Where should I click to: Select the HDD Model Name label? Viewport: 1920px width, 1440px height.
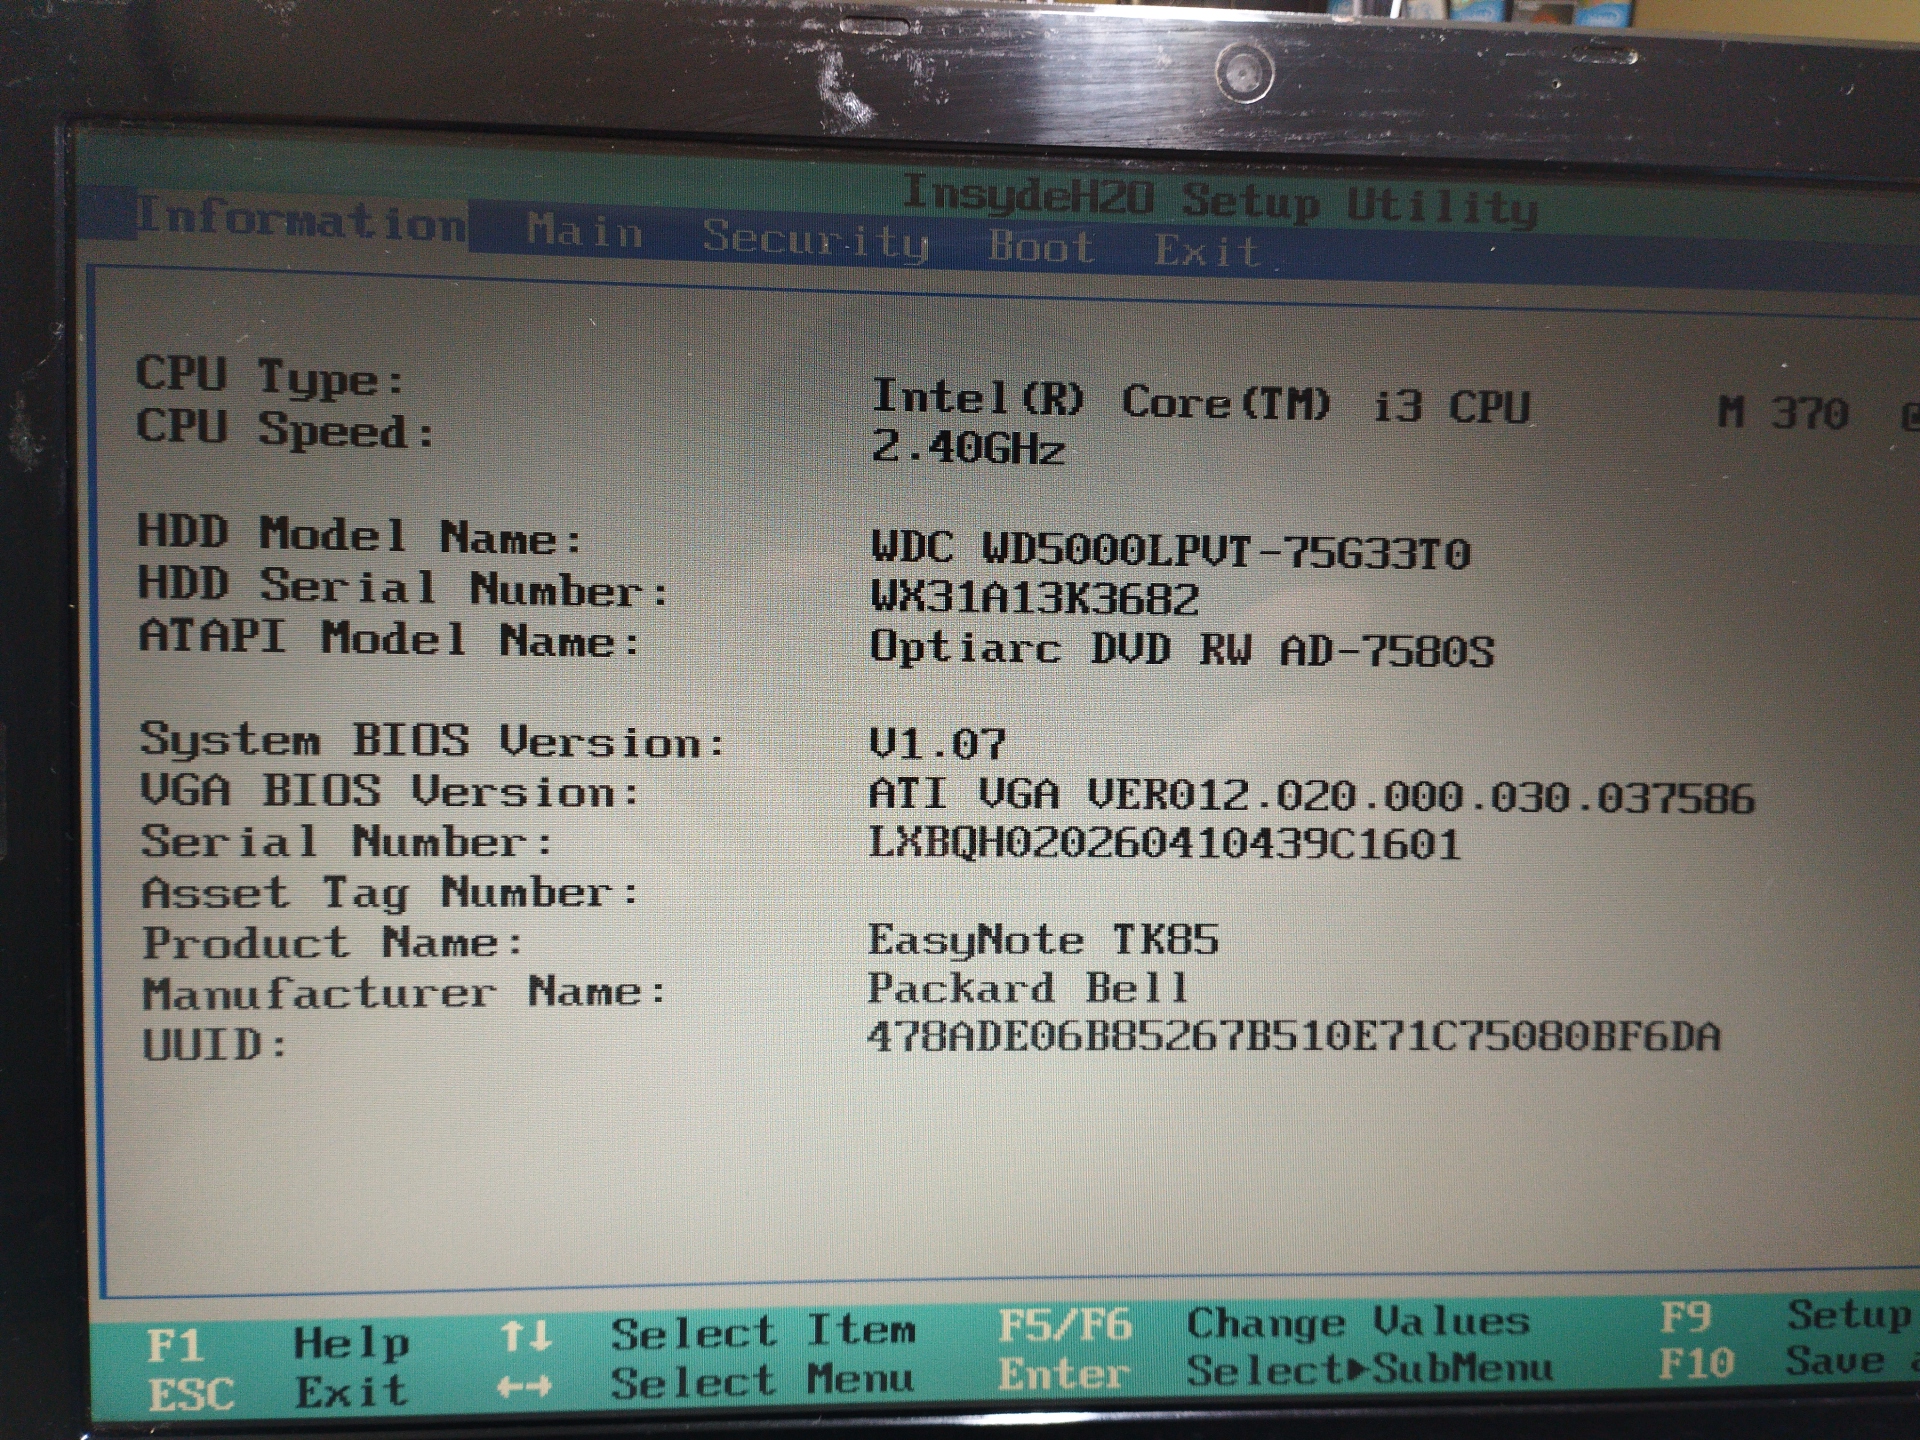coord(360,535)
